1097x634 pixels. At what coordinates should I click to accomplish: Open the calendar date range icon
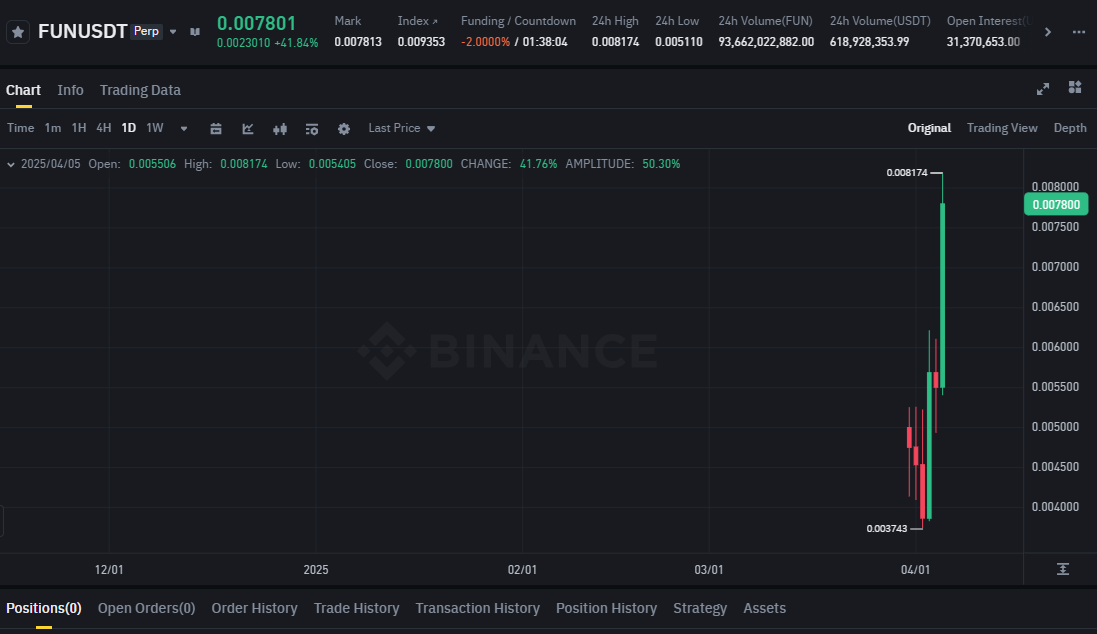click(215, 129)
